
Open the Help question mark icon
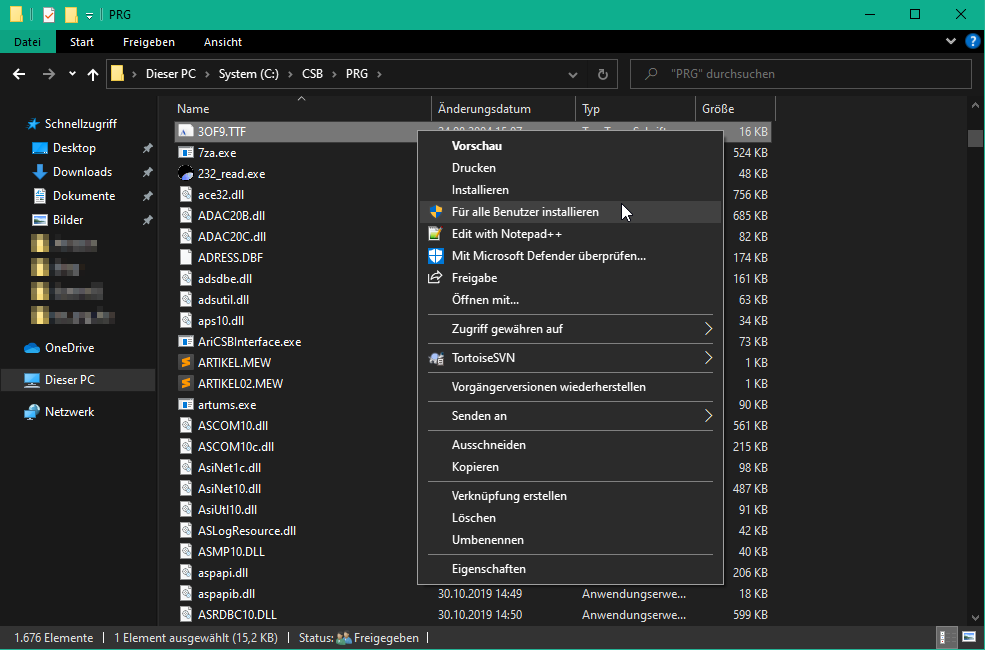point(972,42)
